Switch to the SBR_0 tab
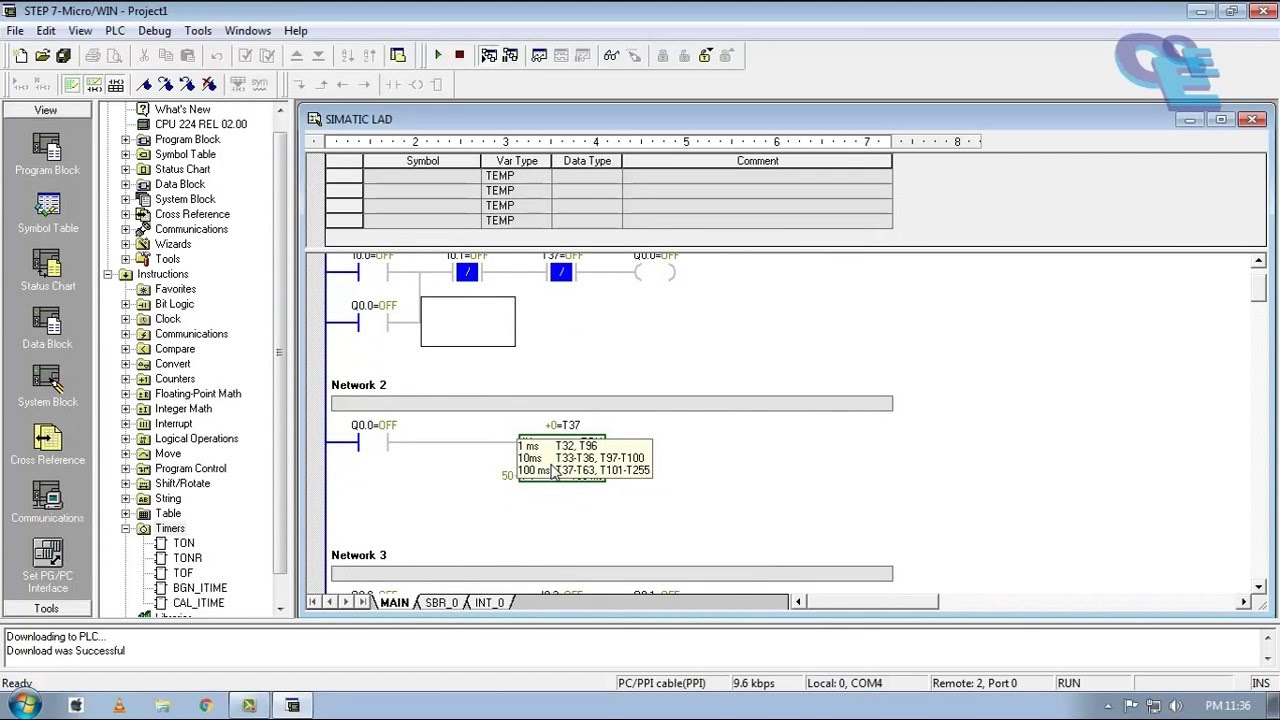The image size is (1280, 720). pos(441,602)
